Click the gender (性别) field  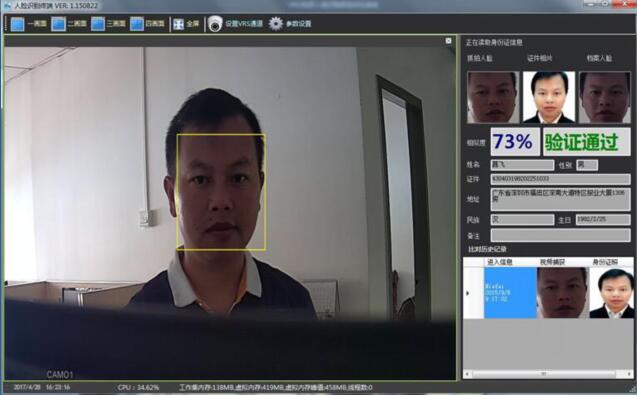[587, 165]
